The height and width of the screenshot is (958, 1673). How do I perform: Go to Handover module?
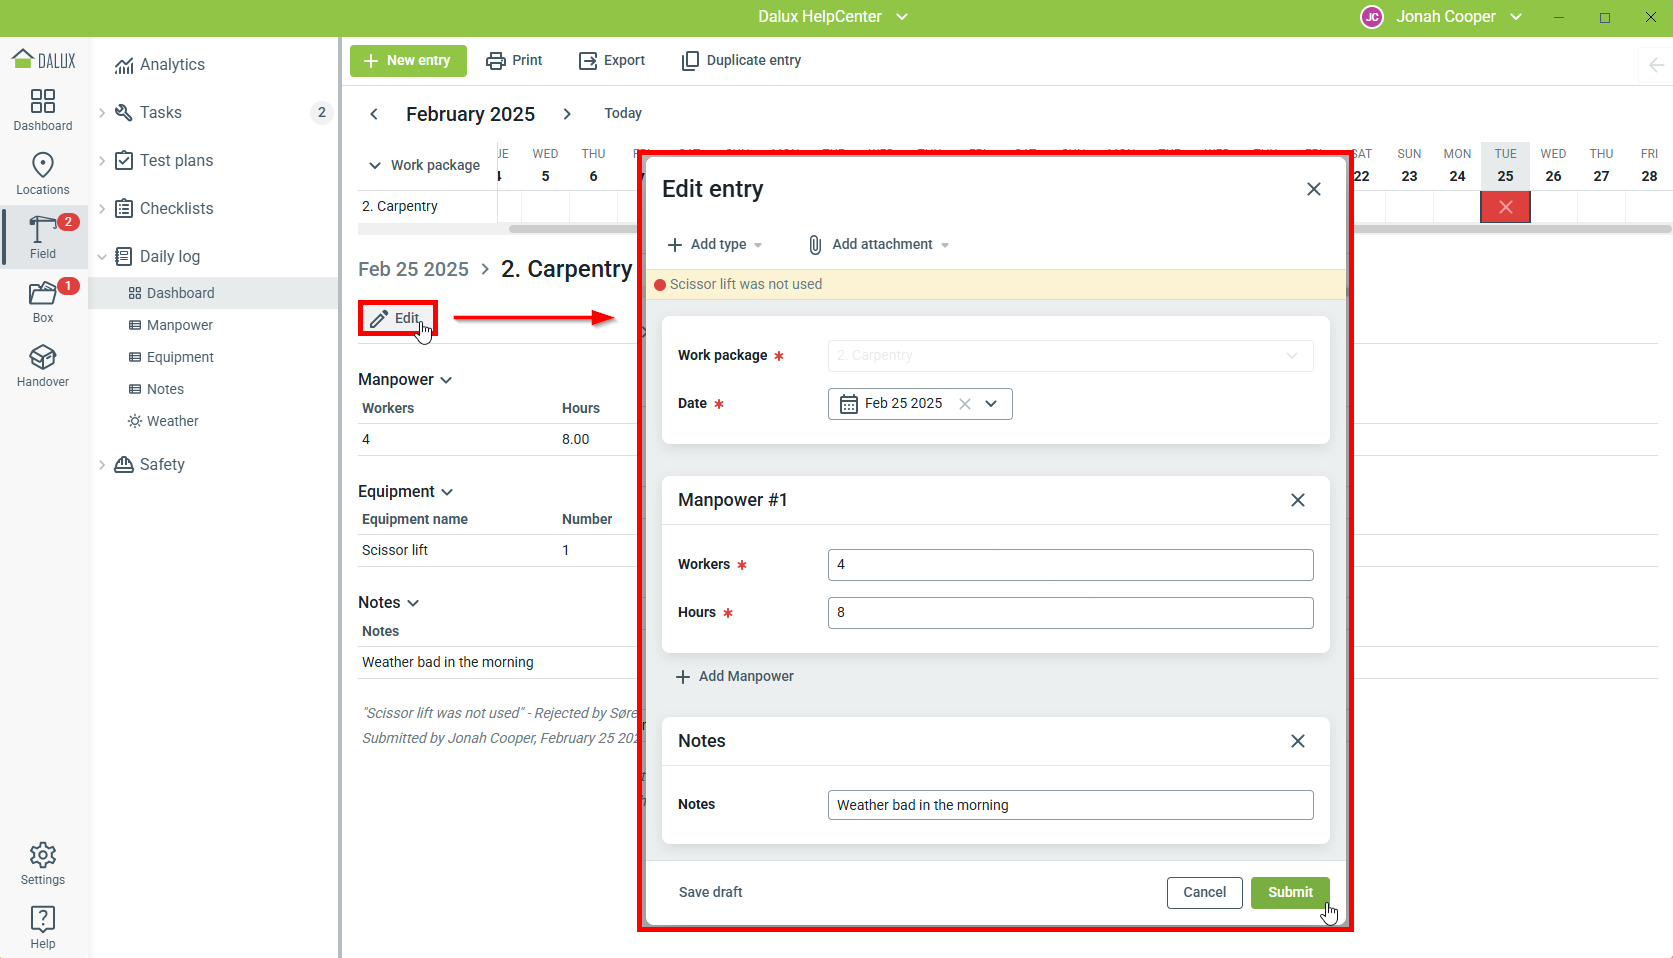pyautogui.click(x=42, y=365)
